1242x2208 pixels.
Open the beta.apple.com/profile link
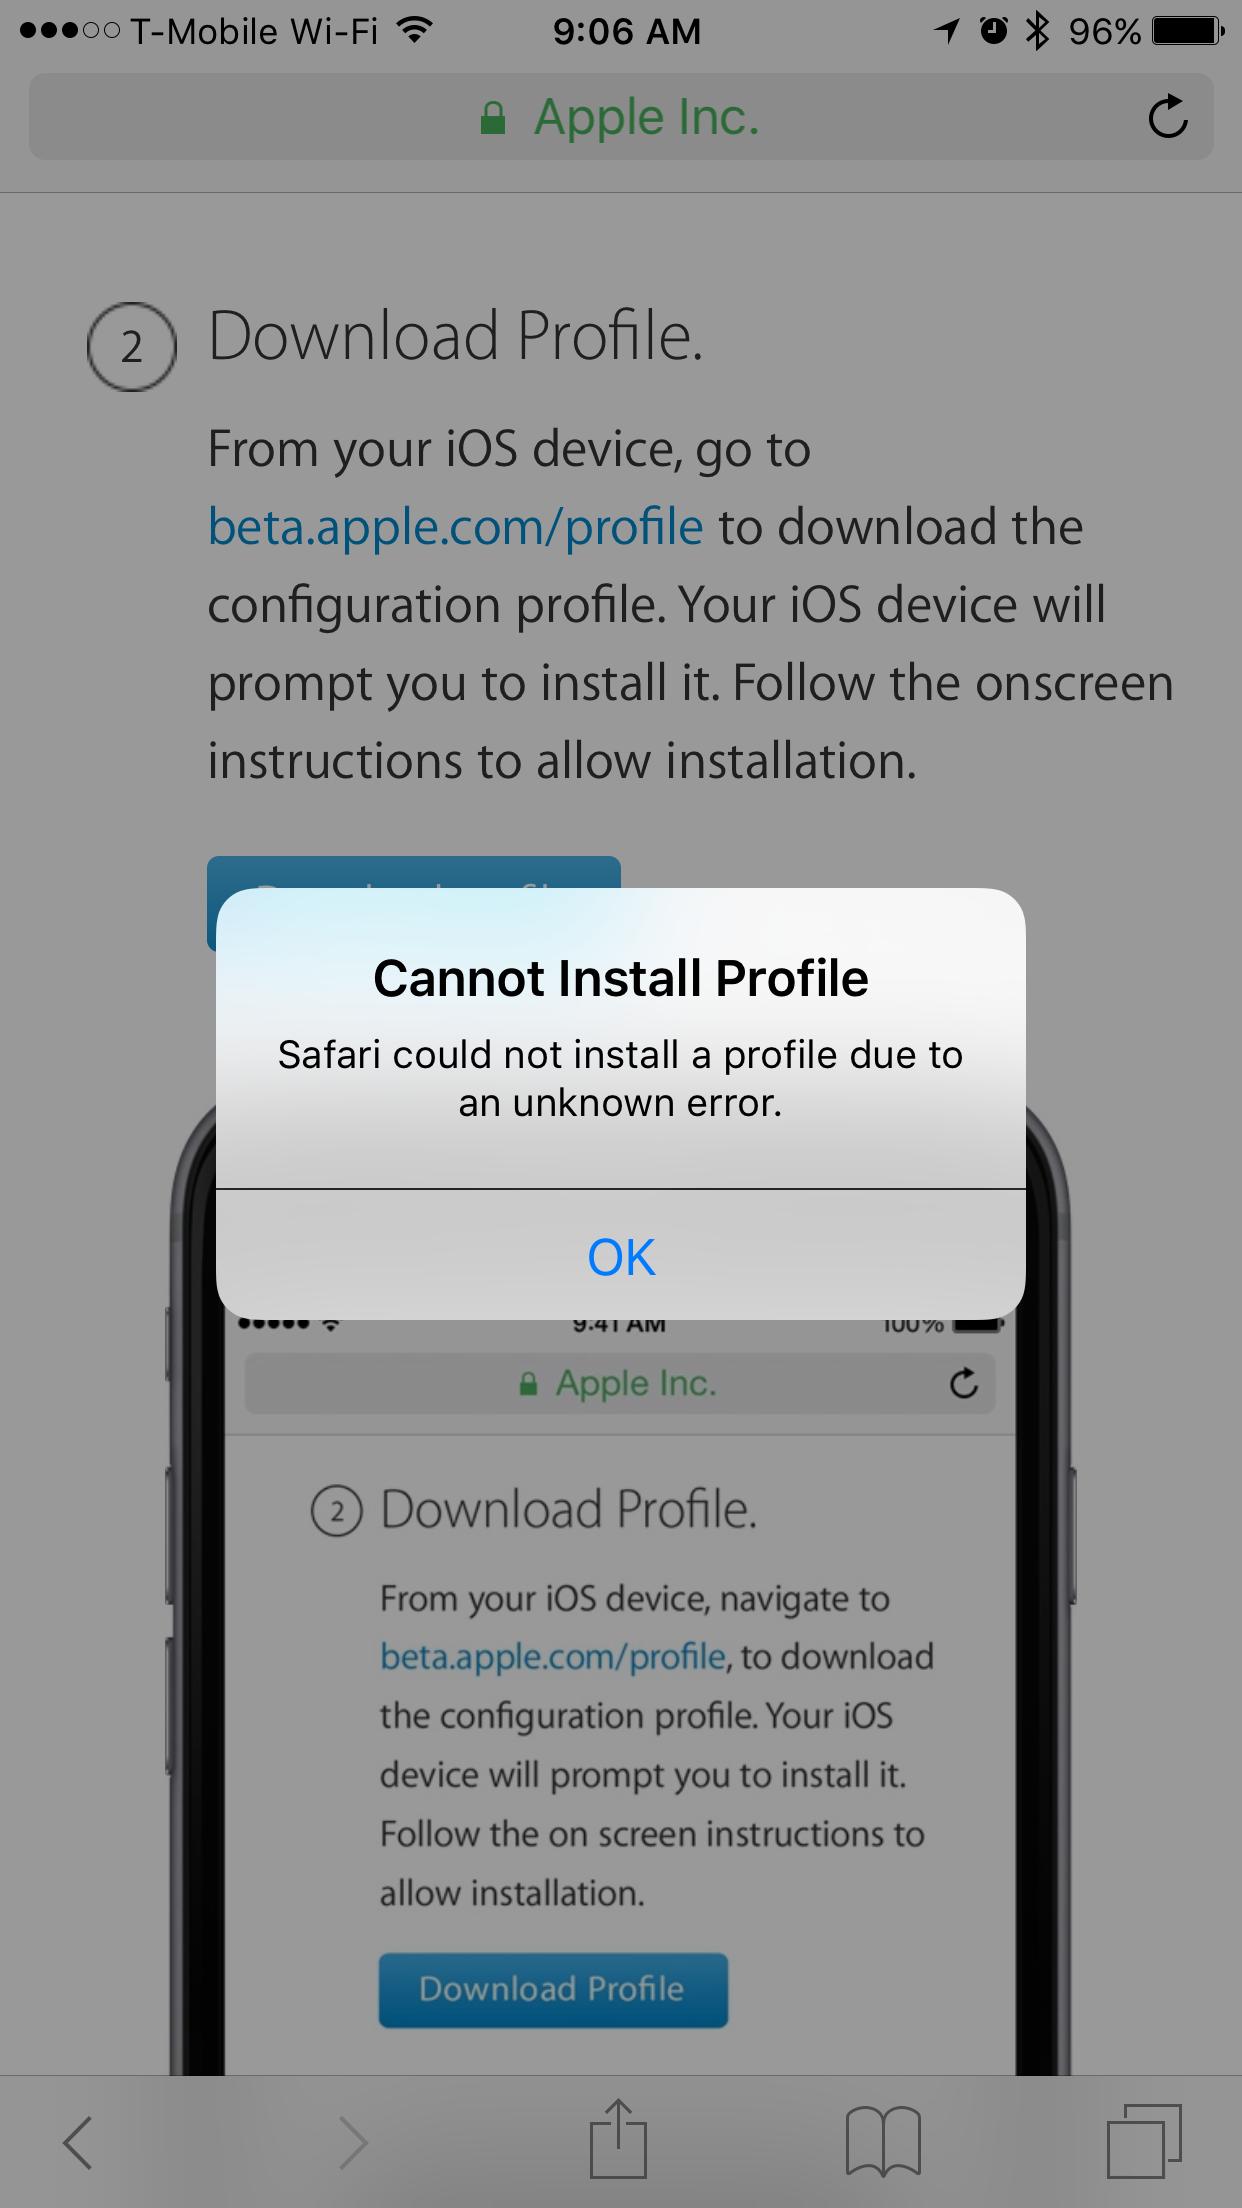click(x=456, y=526)
